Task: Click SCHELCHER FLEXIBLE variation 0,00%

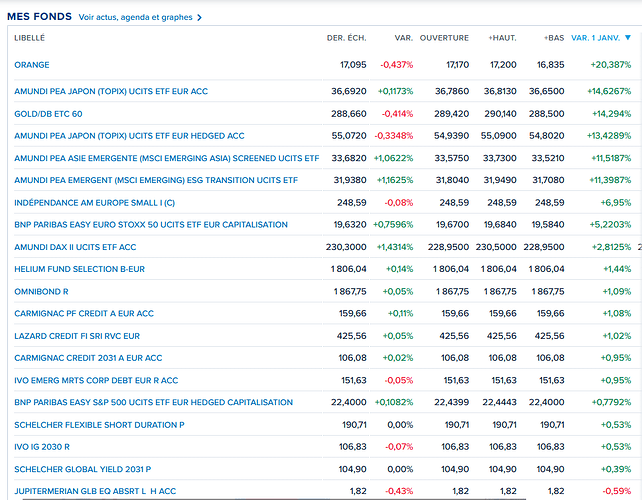Action: click(400, 425)
